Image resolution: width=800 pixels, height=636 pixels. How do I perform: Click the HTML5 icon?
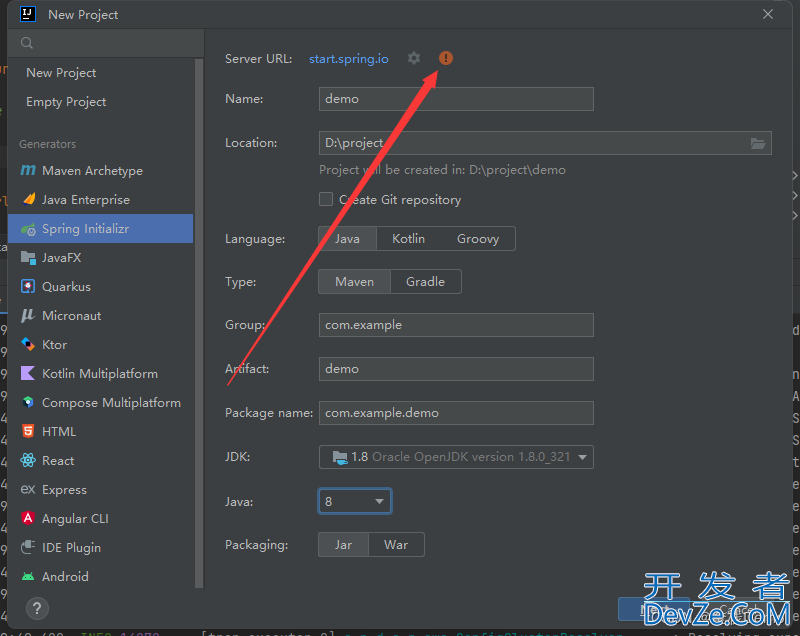click(28, 431)
